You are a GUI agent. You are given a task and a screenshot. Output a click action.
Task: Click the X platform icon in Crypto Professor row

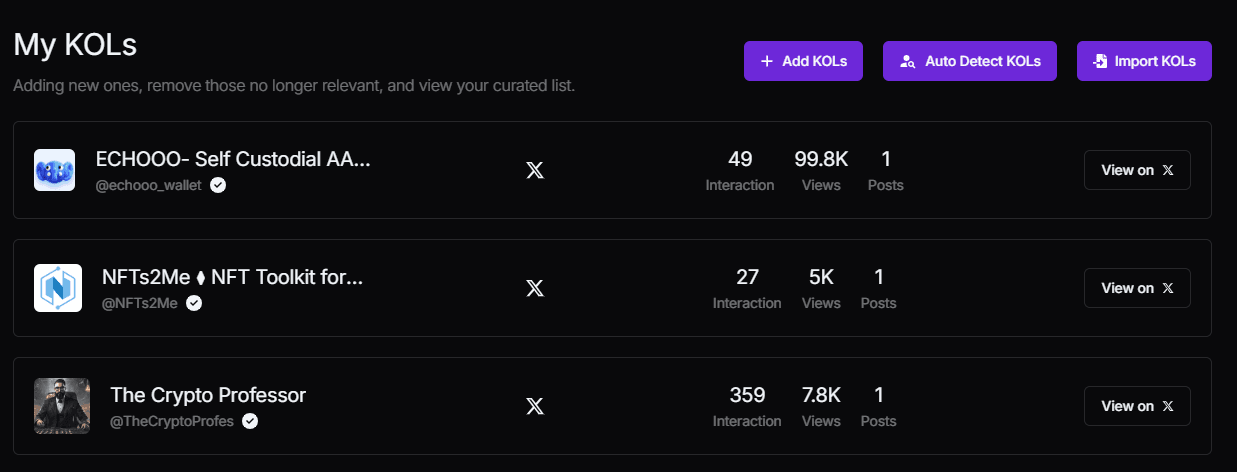[535, 406]
